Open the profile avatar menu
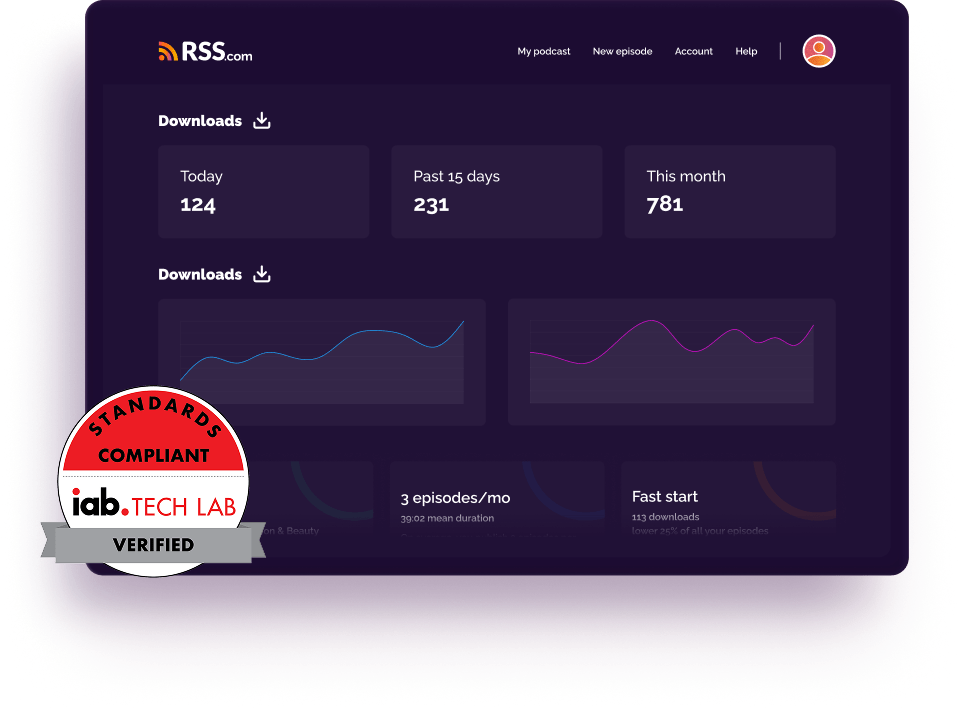This screenshot has width=960, height=711. pyautogui.click(x=818, y=50)
